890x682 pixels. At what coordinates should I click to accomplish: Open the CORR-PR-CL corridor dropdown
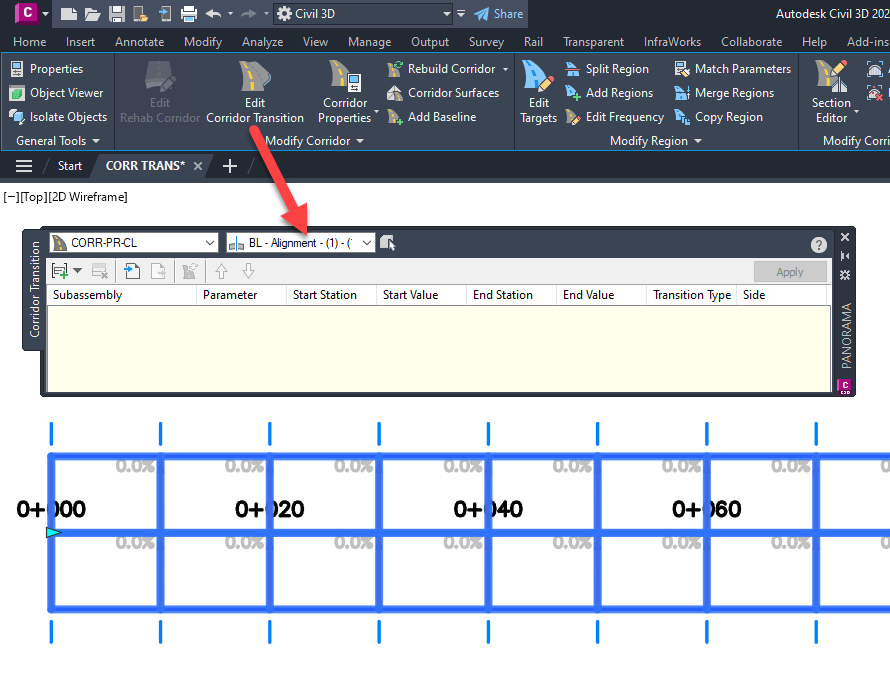[x=133, y=243]
